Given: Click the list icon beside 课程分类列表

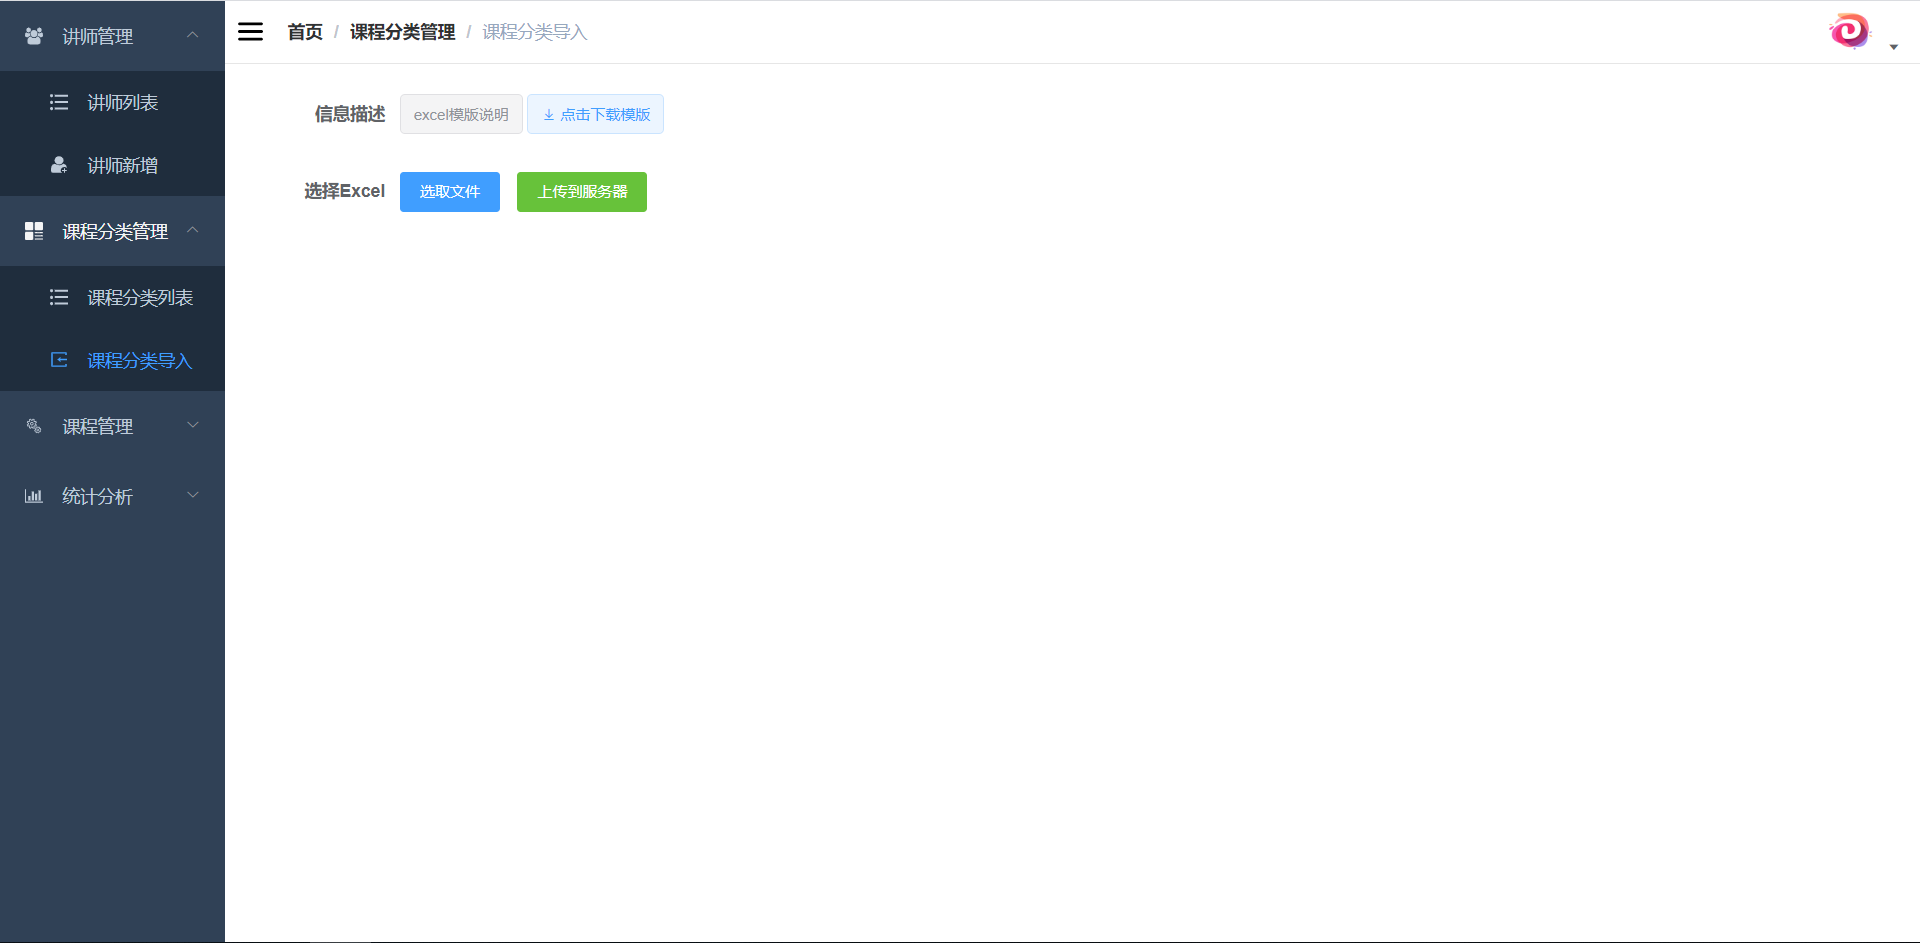Looking at the screenshot, I should tap(59, 297).
